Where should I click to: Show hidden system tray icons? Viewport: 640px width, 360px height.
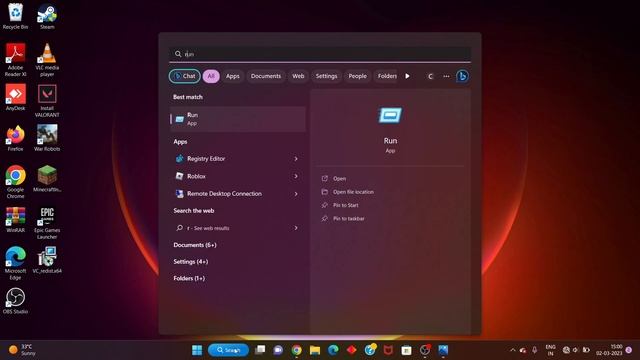click(x=513, y=350)
